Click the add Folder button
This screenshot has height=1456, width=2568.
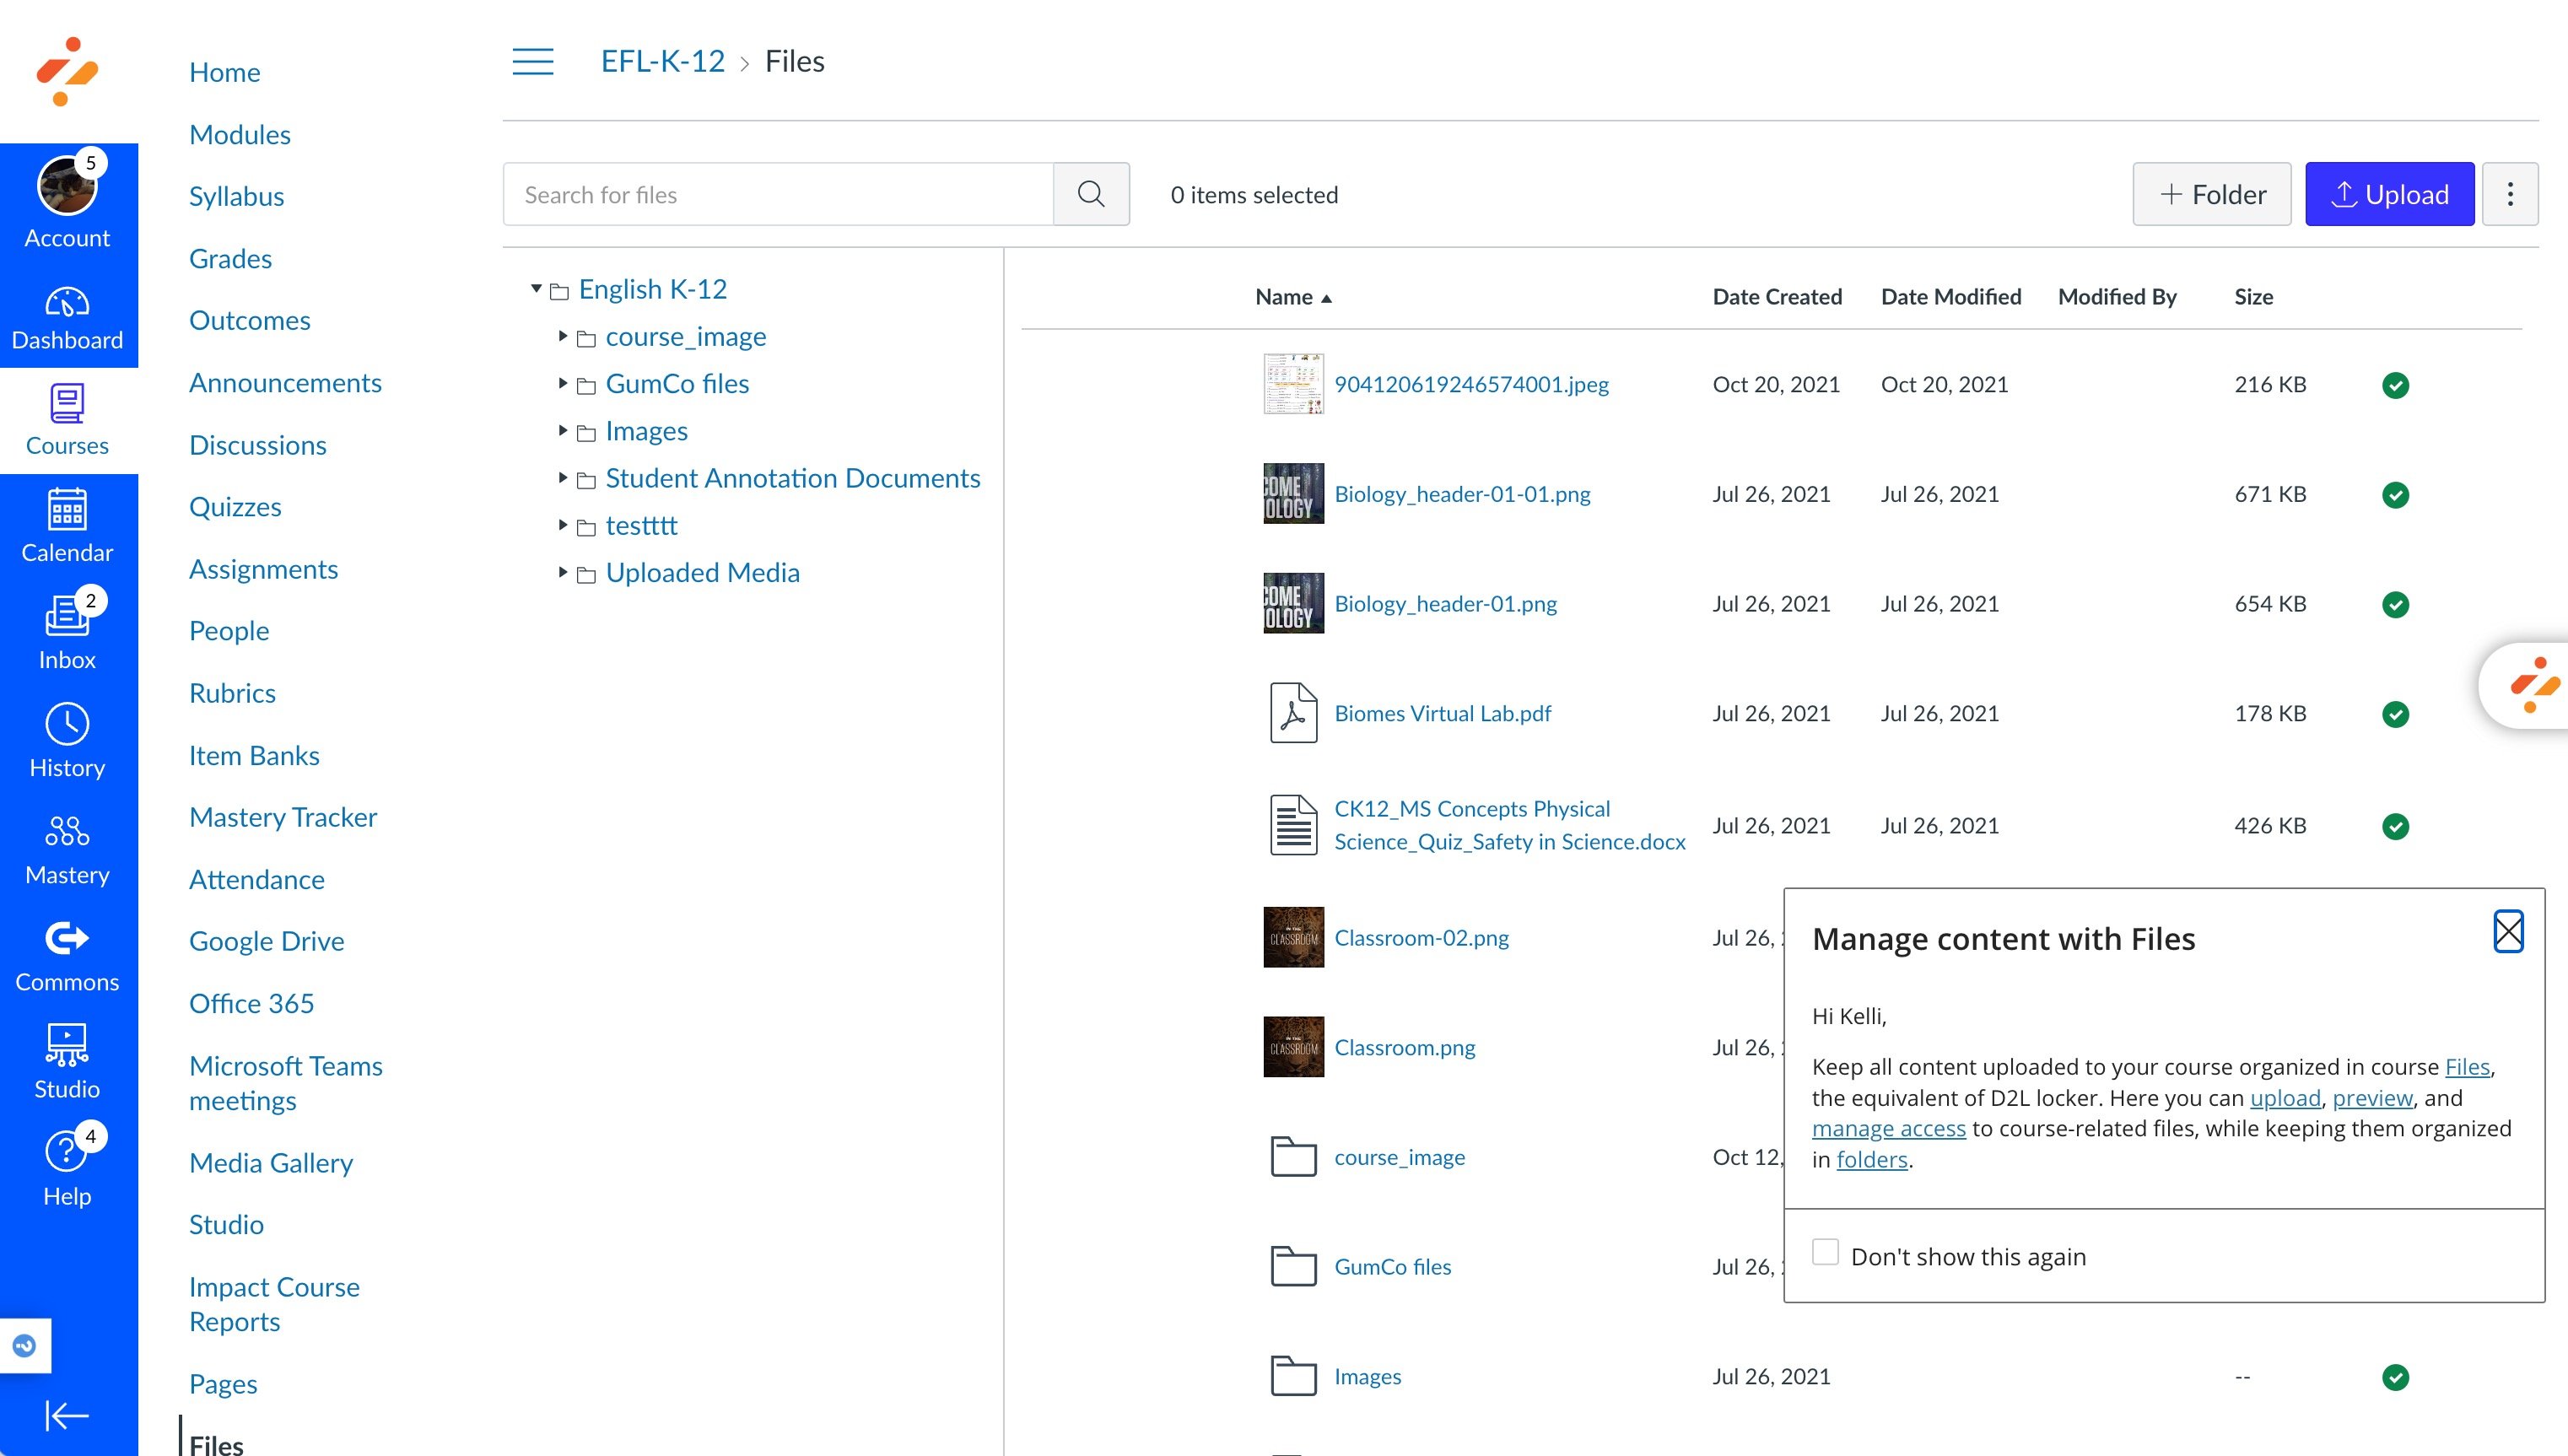(2211, 194)
